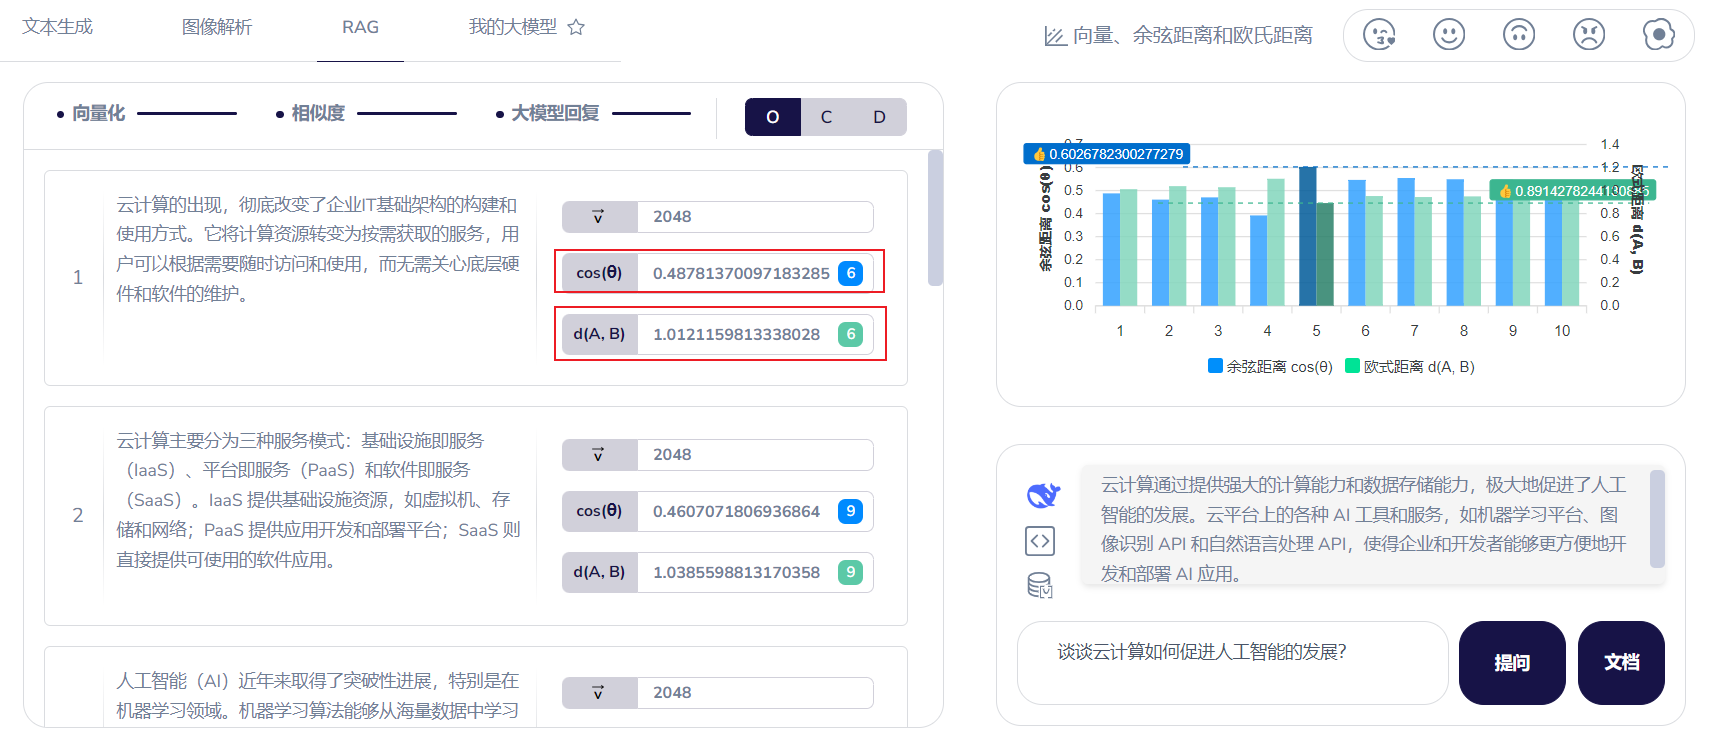Click the d(A, B) label in item 1
The width and height of the screenshot is (1714, 737).
point(599,334)
